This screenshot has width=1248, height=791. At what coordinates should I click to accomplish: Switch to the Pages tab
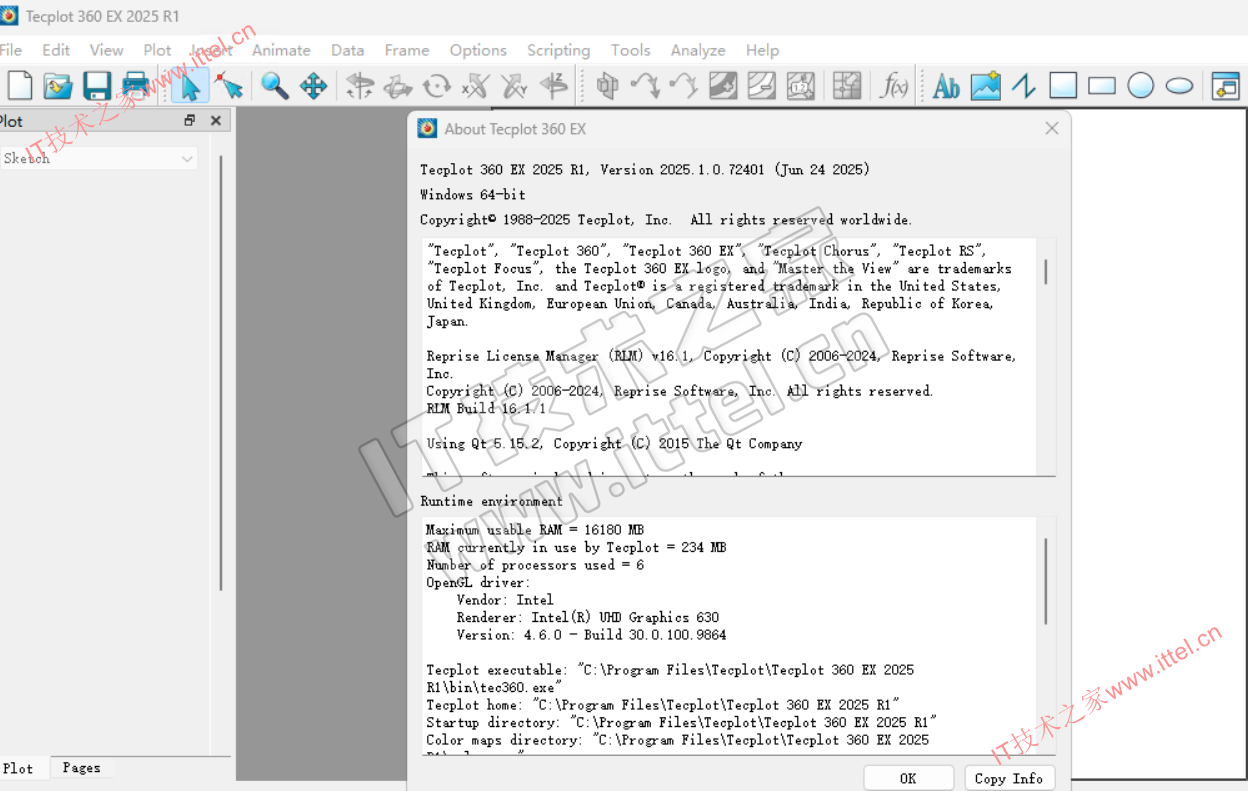81,768
